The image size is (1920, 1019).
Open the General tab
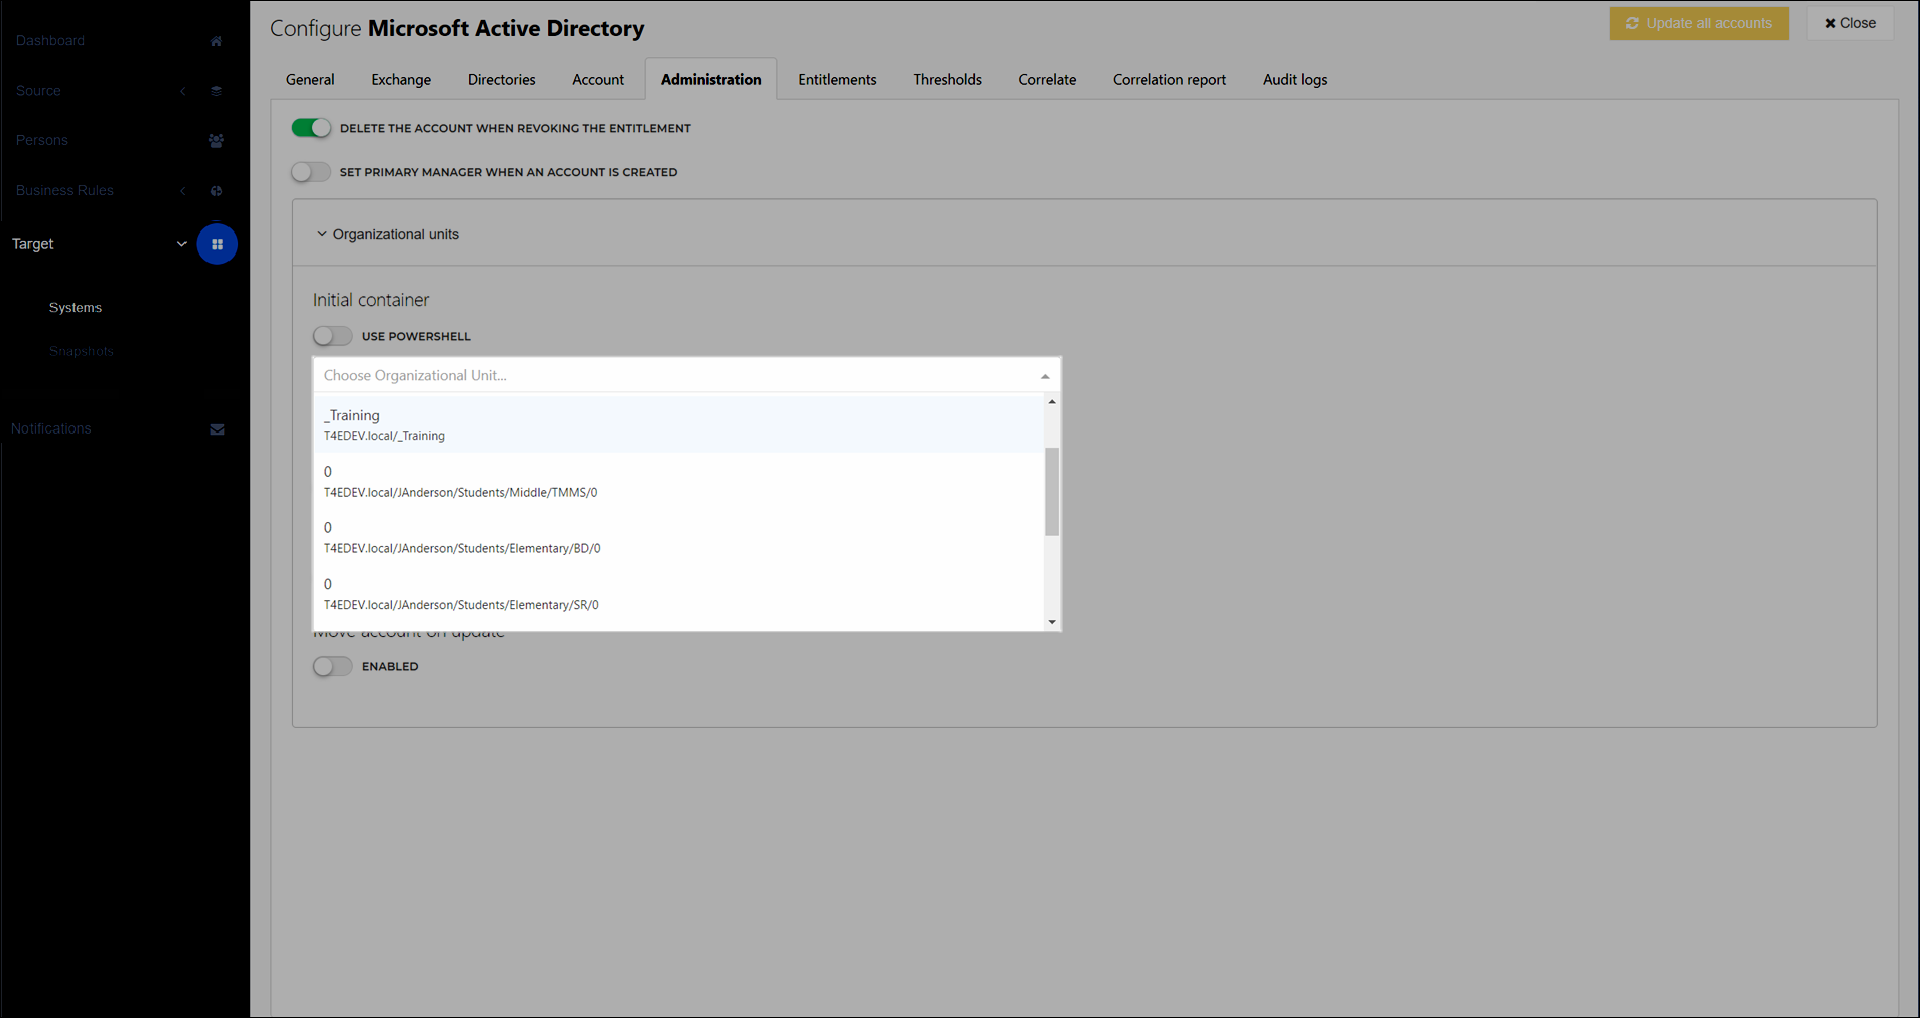(310, 80)
